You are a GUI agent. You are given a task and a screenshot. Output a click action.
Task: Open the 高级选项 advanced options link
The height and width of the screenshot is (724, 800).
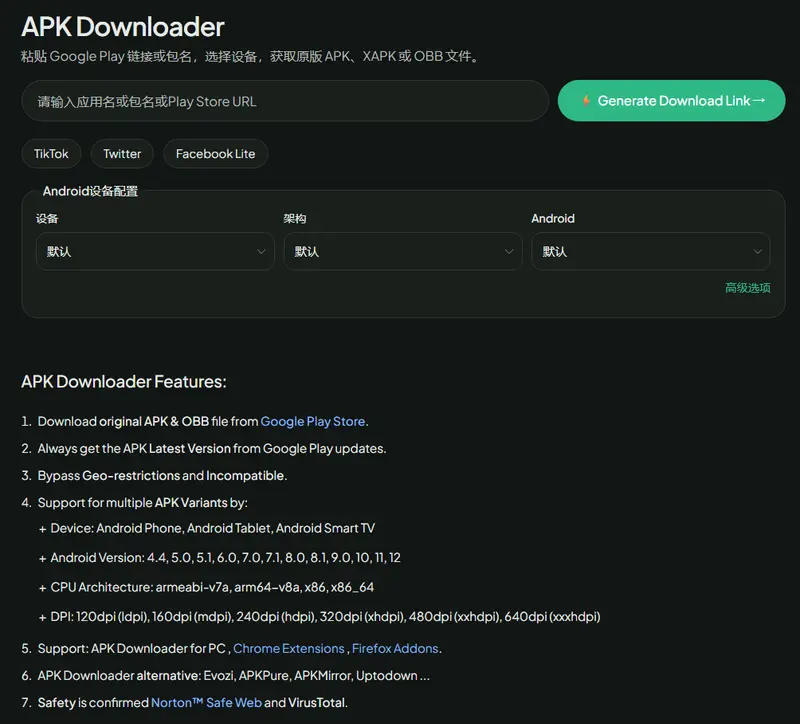click(x=747, y=288)
